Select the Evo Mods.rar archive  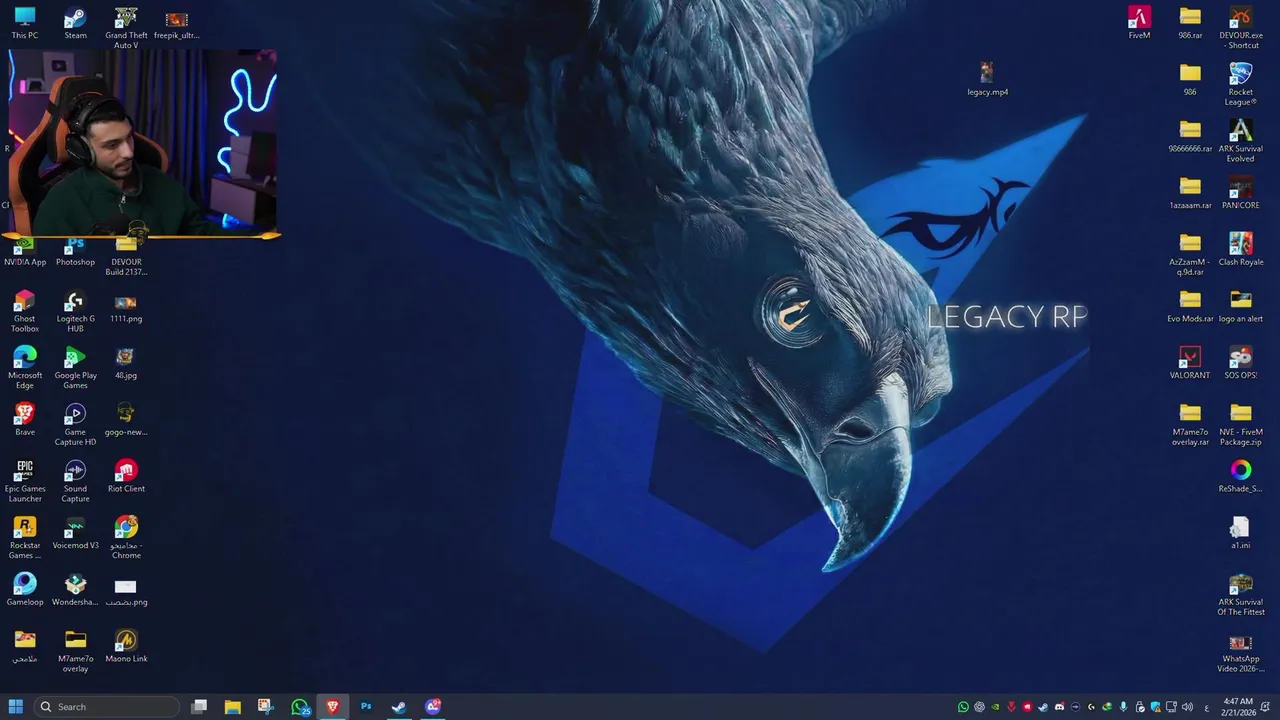point(1190,307)
